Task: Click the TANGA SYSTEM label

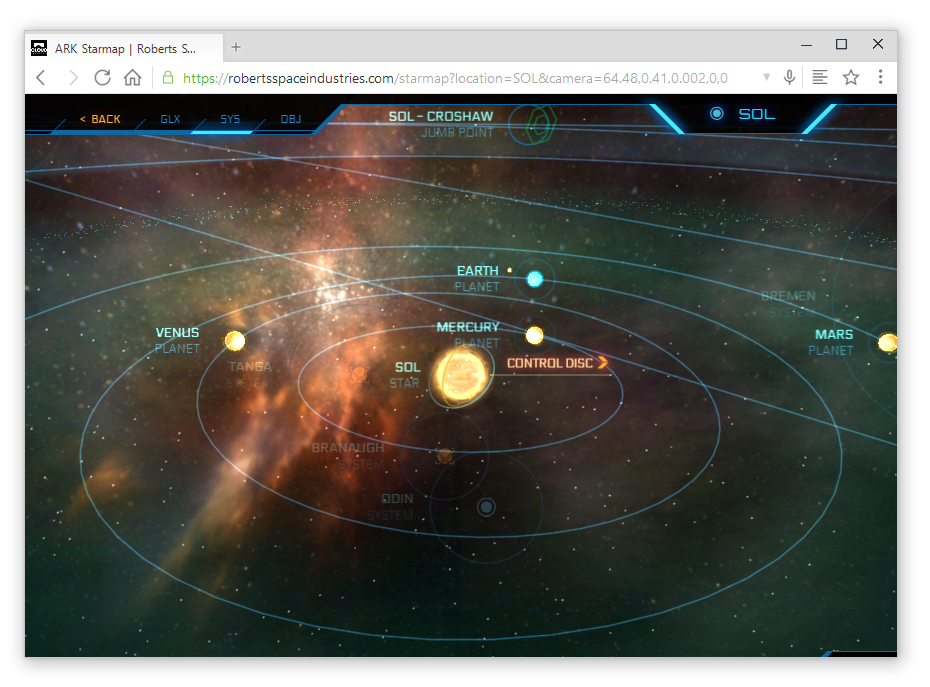Action: (250, 374)
